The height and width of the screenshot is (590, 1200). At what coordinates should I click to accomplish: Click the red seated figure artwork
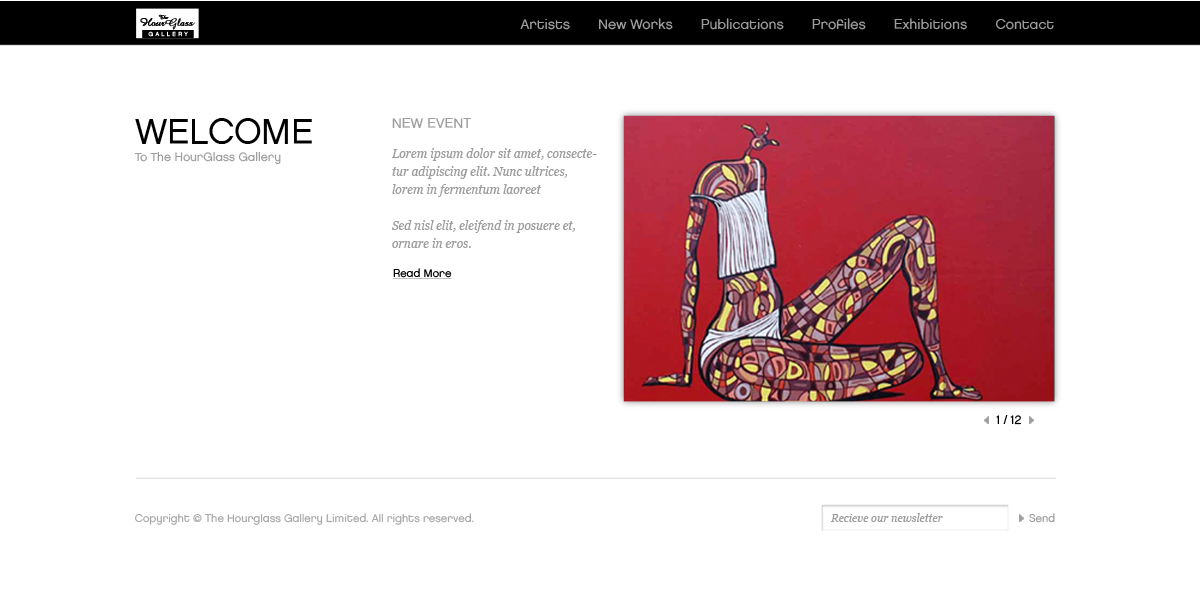[838, 257]
